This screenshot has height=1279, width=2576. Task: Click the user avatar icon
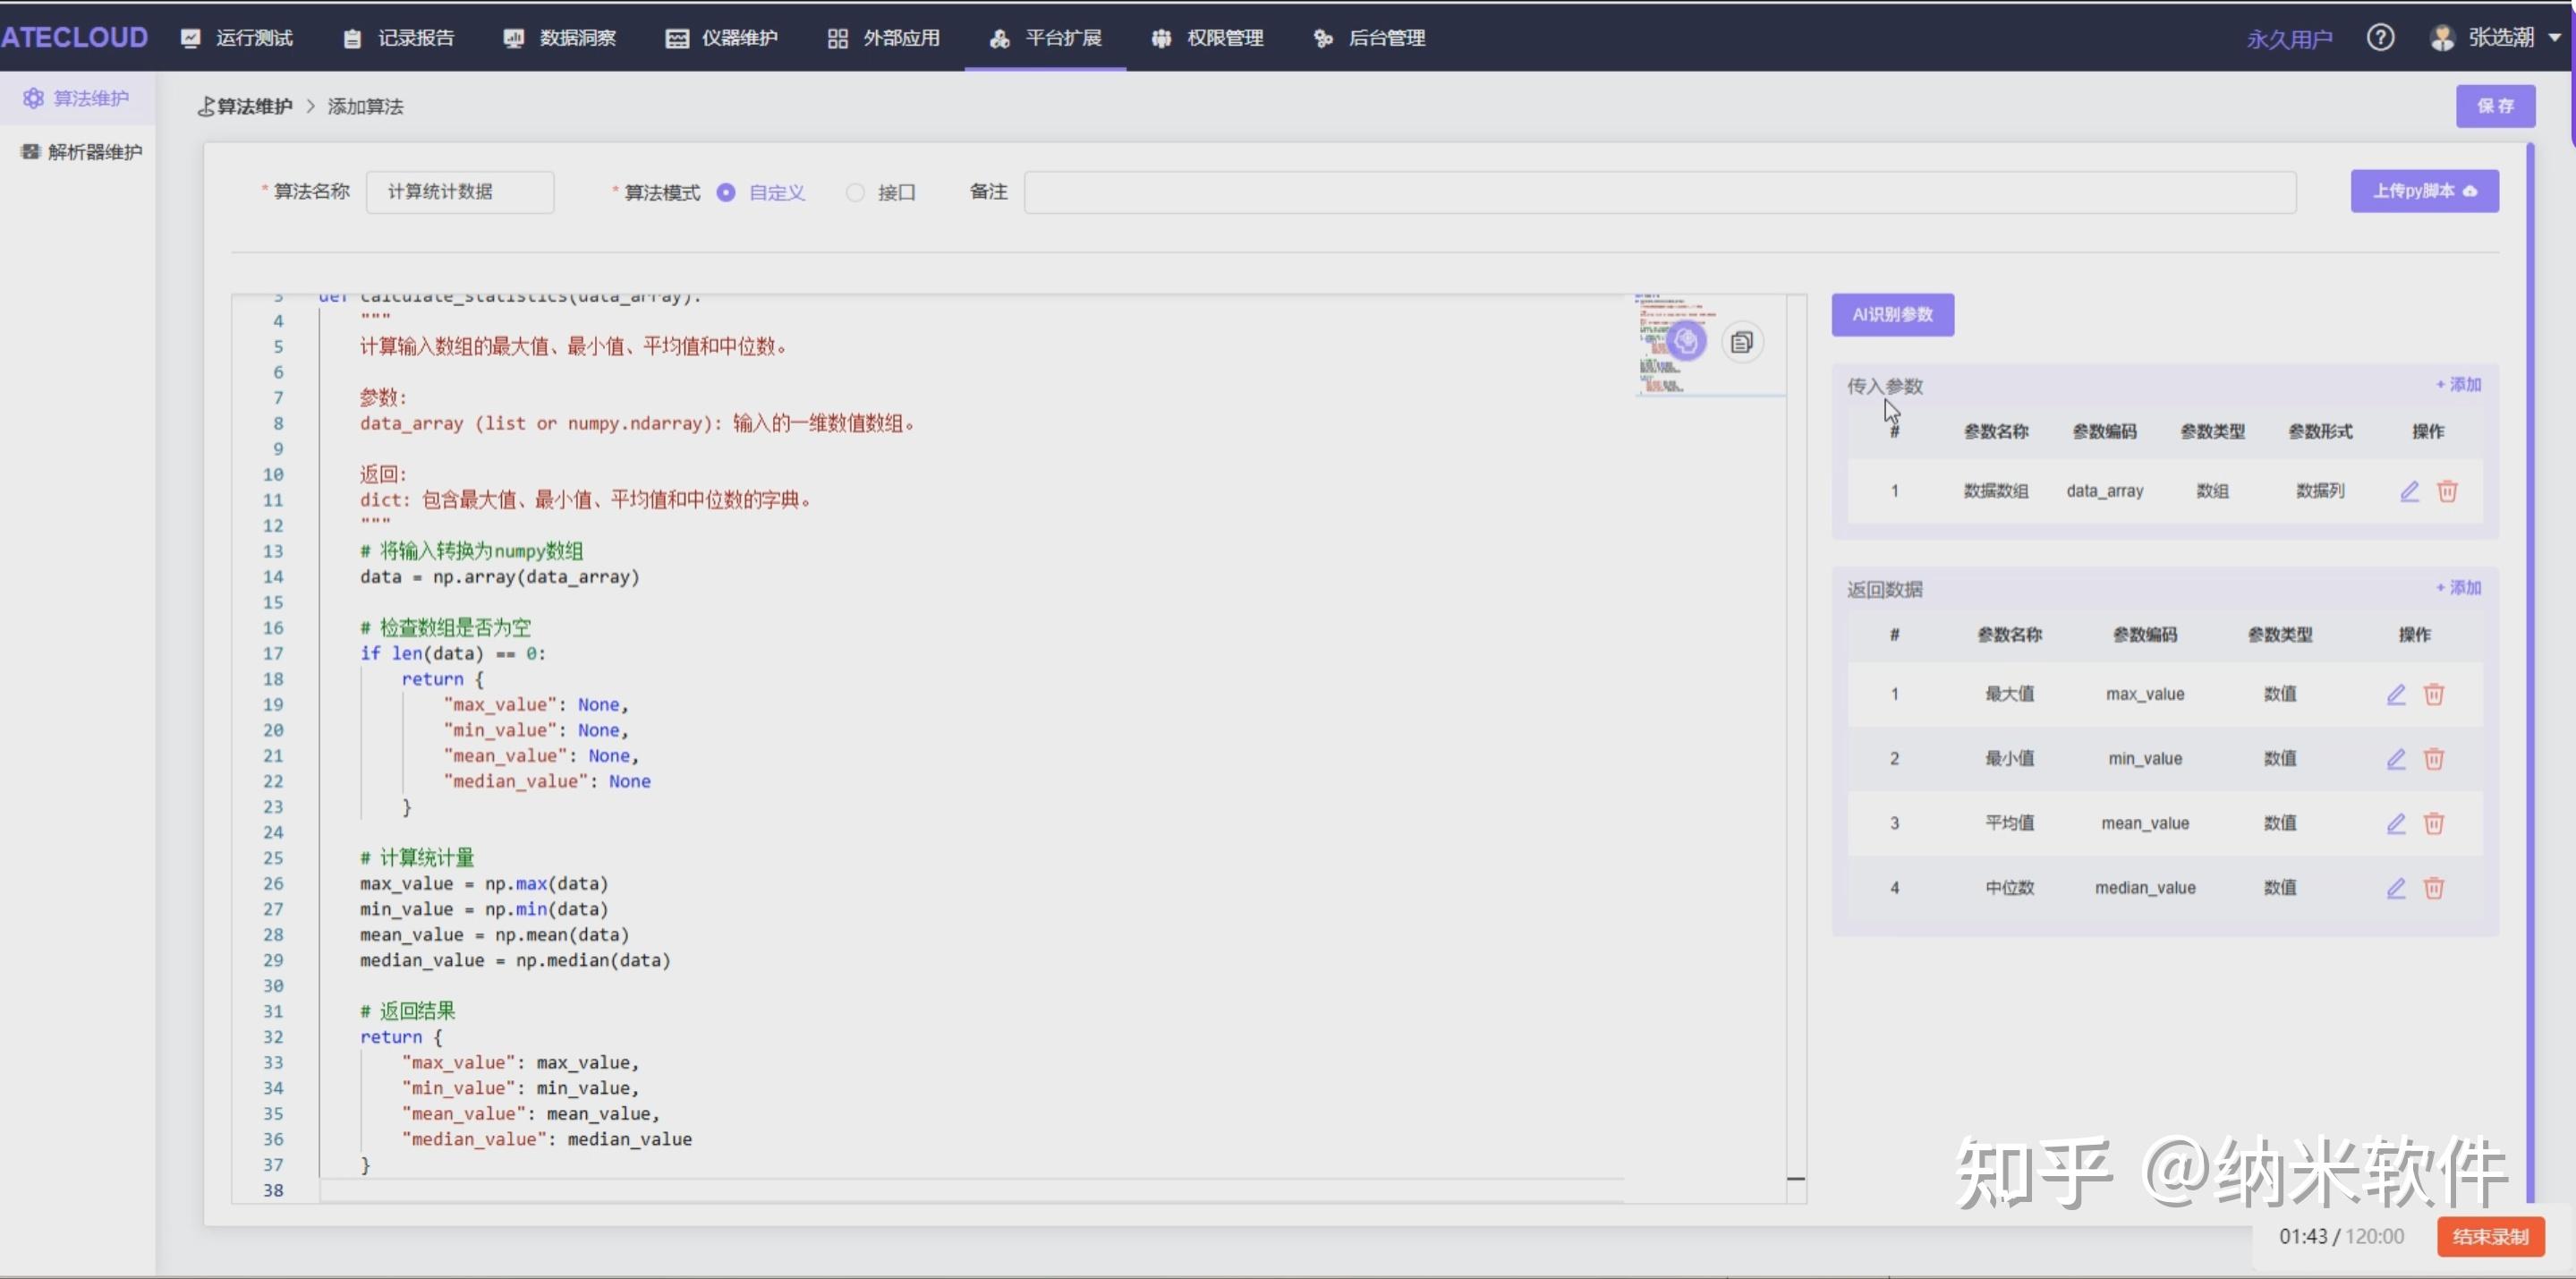tap(2443, 37)
